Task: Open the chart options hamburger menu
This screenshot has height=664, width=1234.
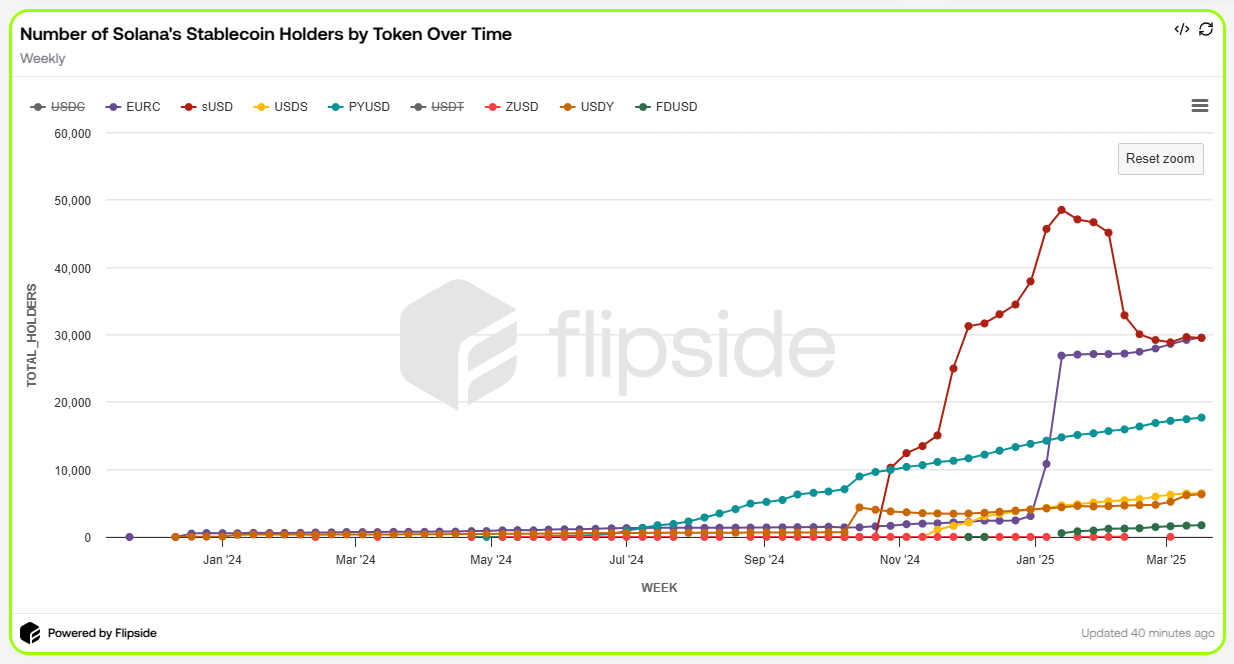Action: (1199, 105)
